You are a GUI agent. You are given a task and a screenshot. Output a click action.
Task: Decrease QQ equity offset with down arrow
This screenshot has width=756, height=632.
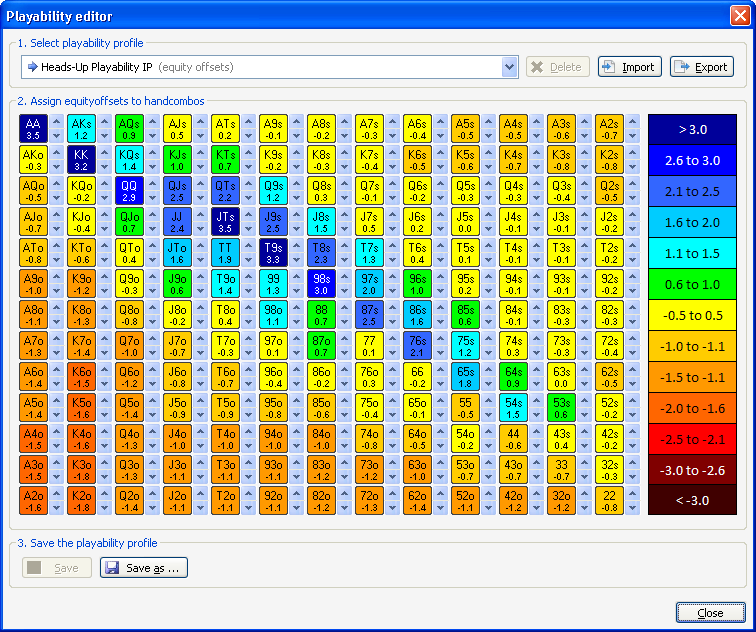[x=152, y=198]
